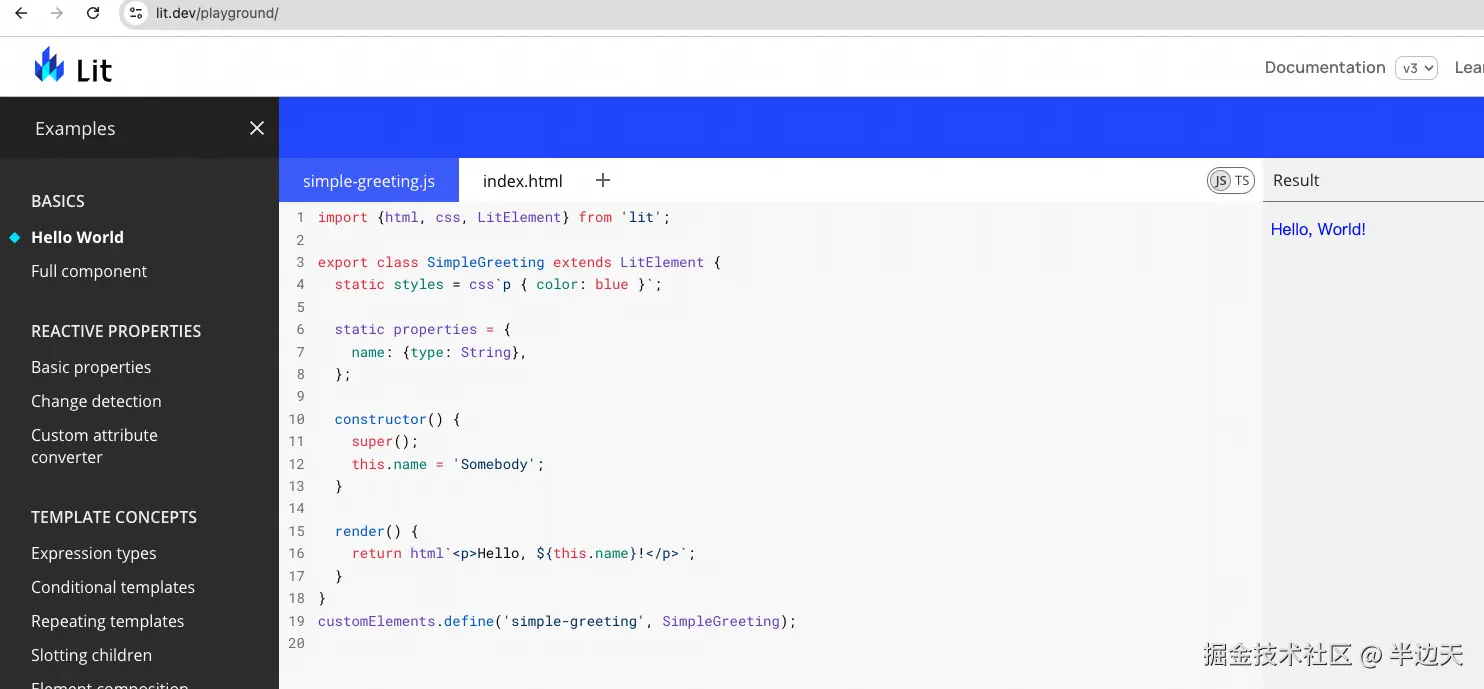
Task: Click the 'constructor() {' code line
Action: pyautogui.click(x=398, y=419)
